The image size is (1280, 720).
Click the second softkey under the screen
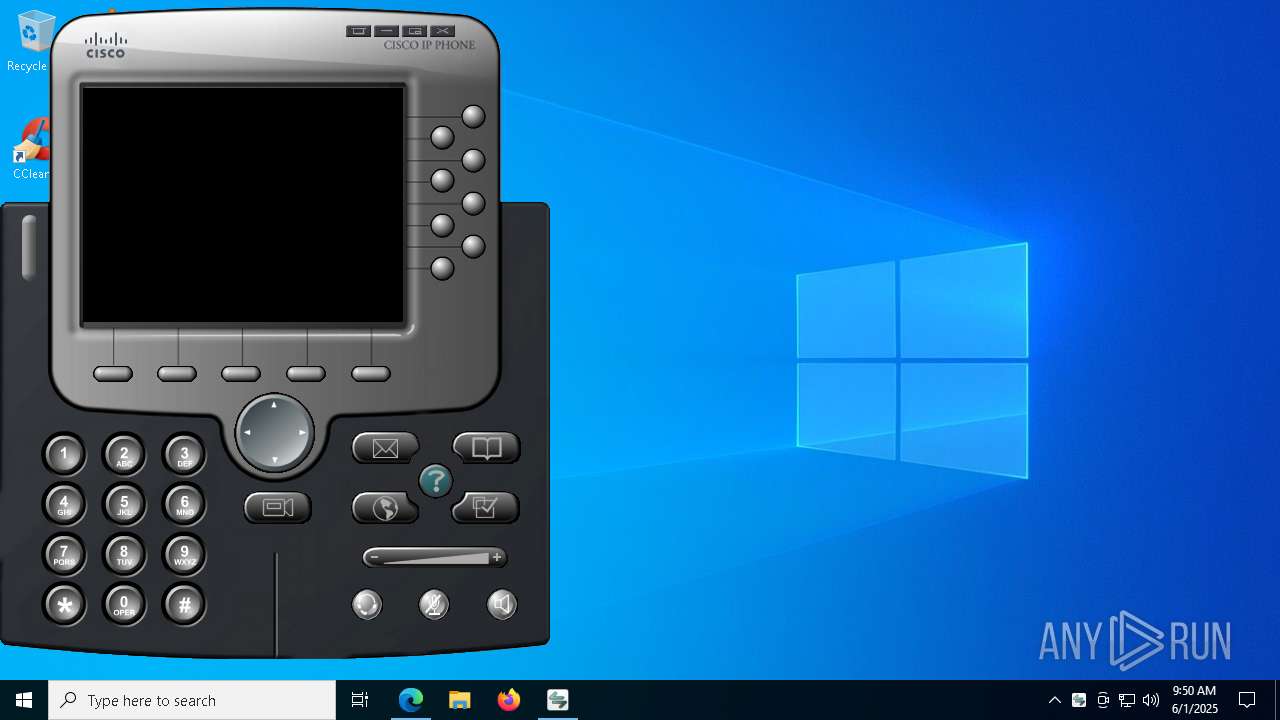(177, 374)
